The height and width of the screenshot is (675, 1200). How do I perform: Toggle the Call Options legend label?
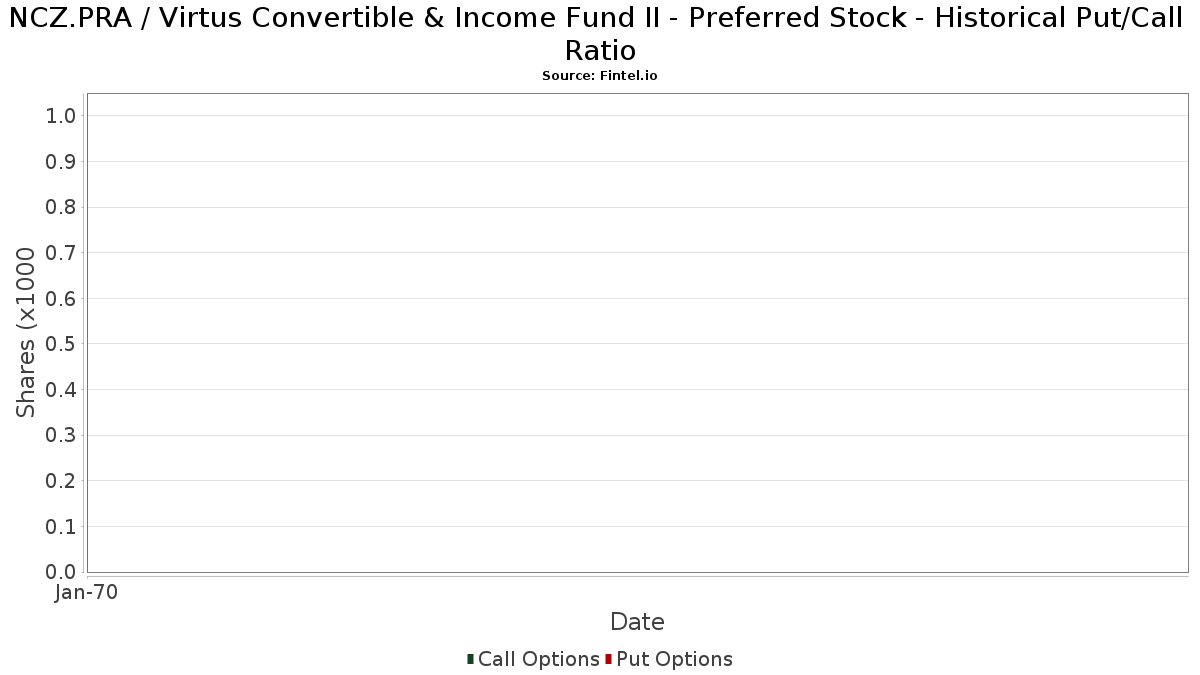coord(539,659)
